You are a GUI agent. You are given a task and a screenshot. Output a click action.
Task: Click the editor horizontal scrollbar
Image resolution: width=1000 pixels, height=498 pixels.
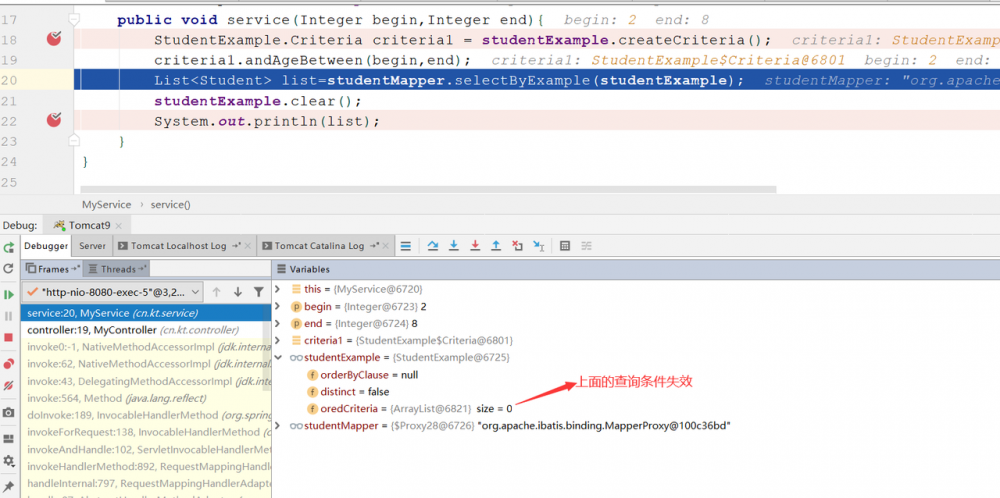pyautogui.click(x=428, y=189)
